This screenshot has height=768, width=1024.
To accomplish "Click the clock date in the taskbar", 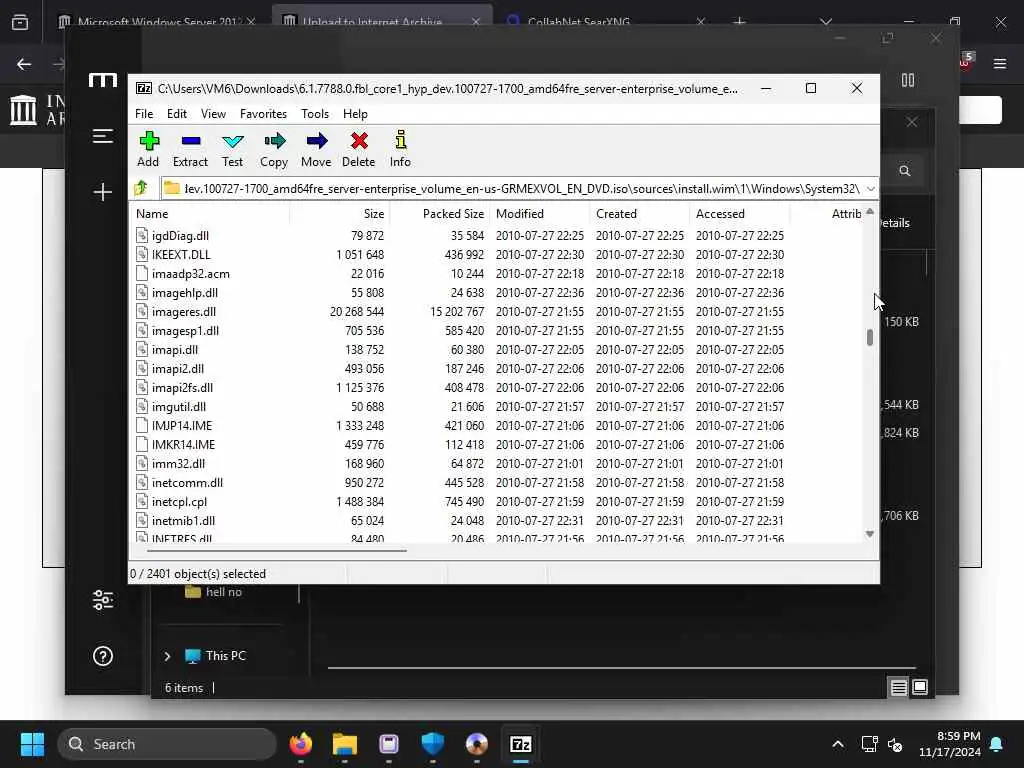I will click(x=950, y=744).
